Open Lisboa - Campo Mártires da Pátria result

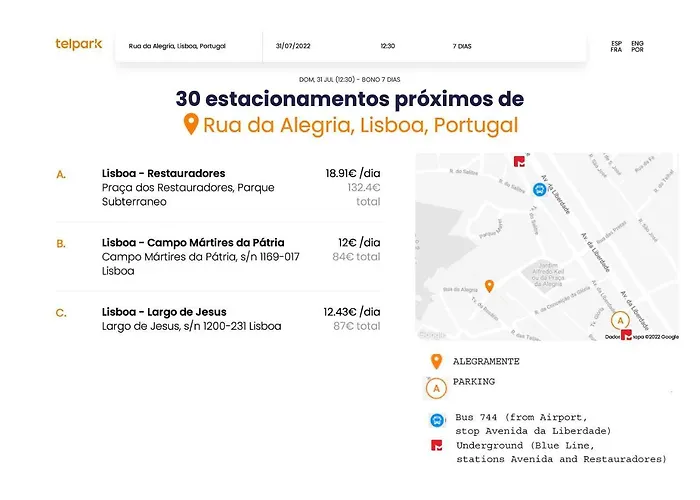[193, 242]
